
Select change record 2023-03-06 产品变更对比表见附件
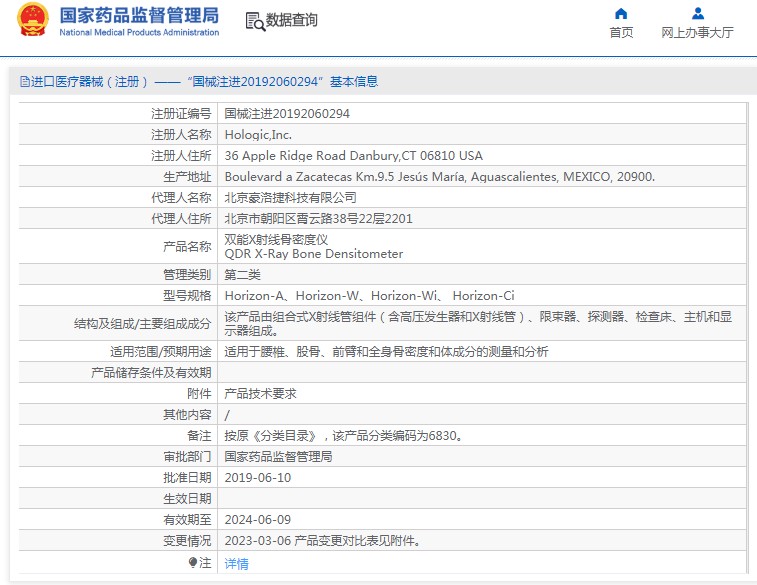tap(323, 541)
